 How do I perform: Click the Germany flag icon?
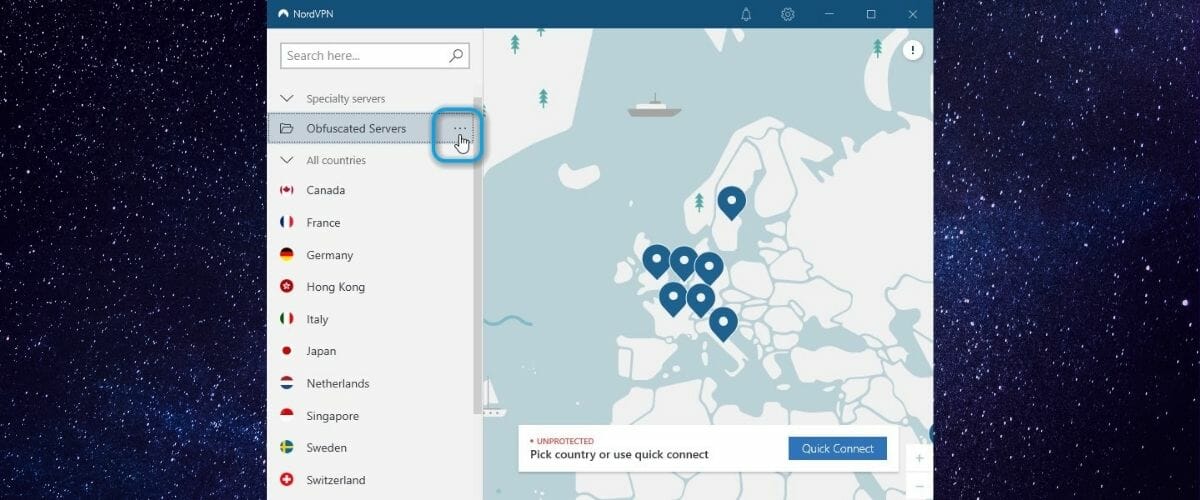coord(287,254)
